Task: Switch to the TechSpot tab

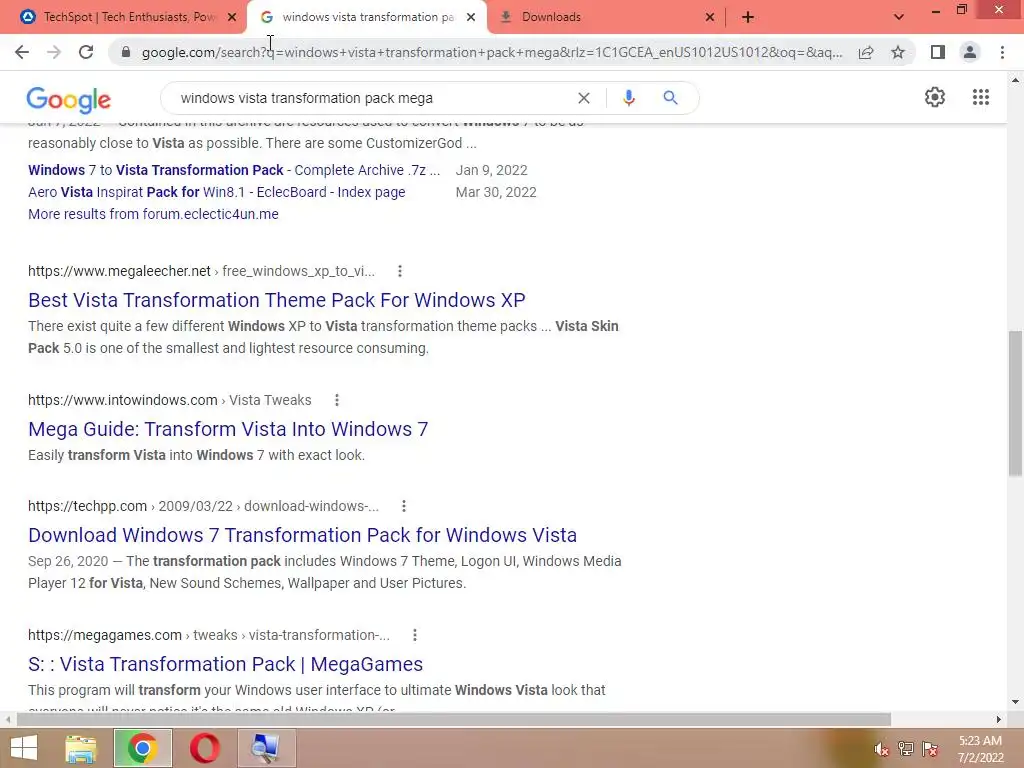Action: 124,17
